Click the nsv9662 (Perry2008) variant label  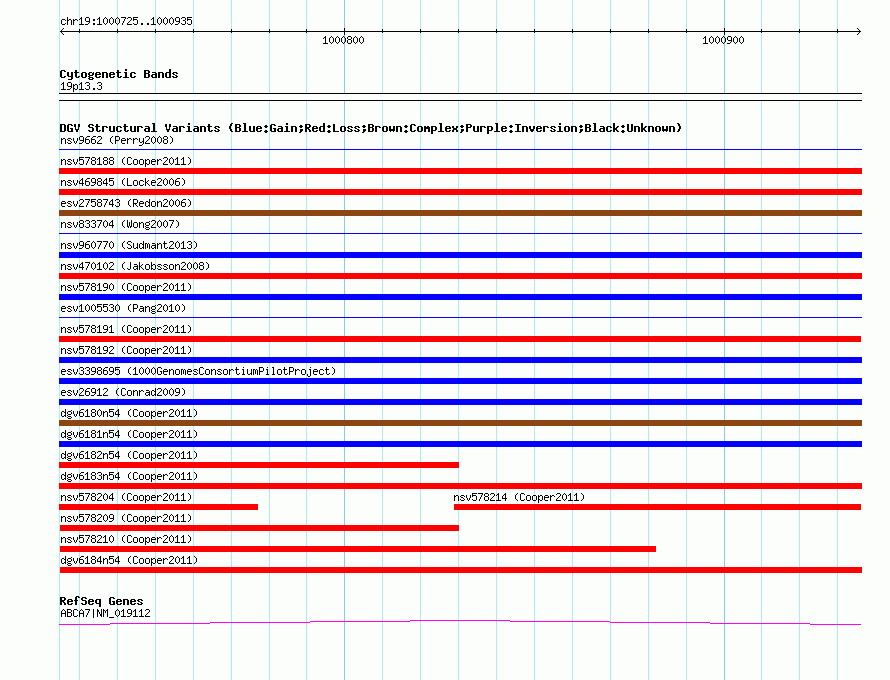(117, 140)
